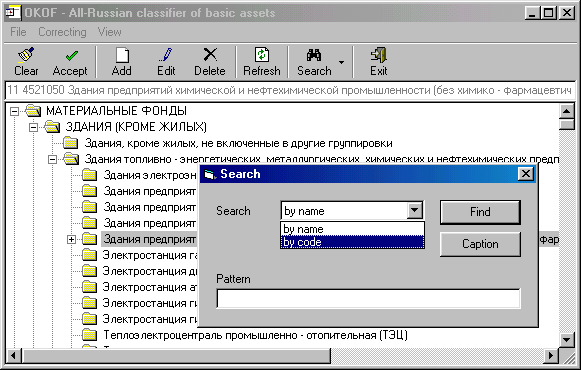The height and width of the screenshot is (370, 581).
Task: Click the folder icon of ЗДАНИЯ (КРОМЕ ЖИЛЫХ)
Action: pos(52,127)
